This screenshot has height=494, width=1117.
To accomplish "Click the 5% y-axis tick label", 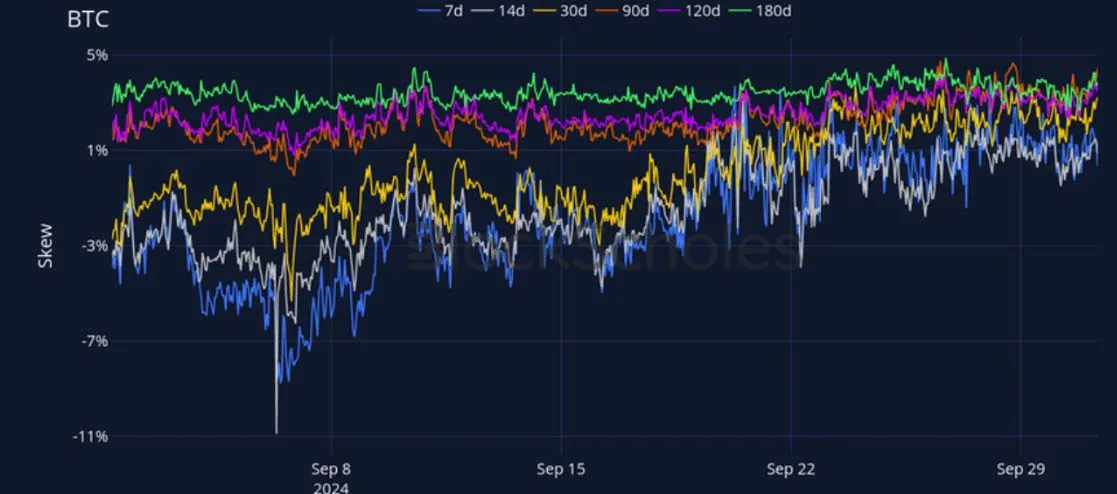I will 98,55.
